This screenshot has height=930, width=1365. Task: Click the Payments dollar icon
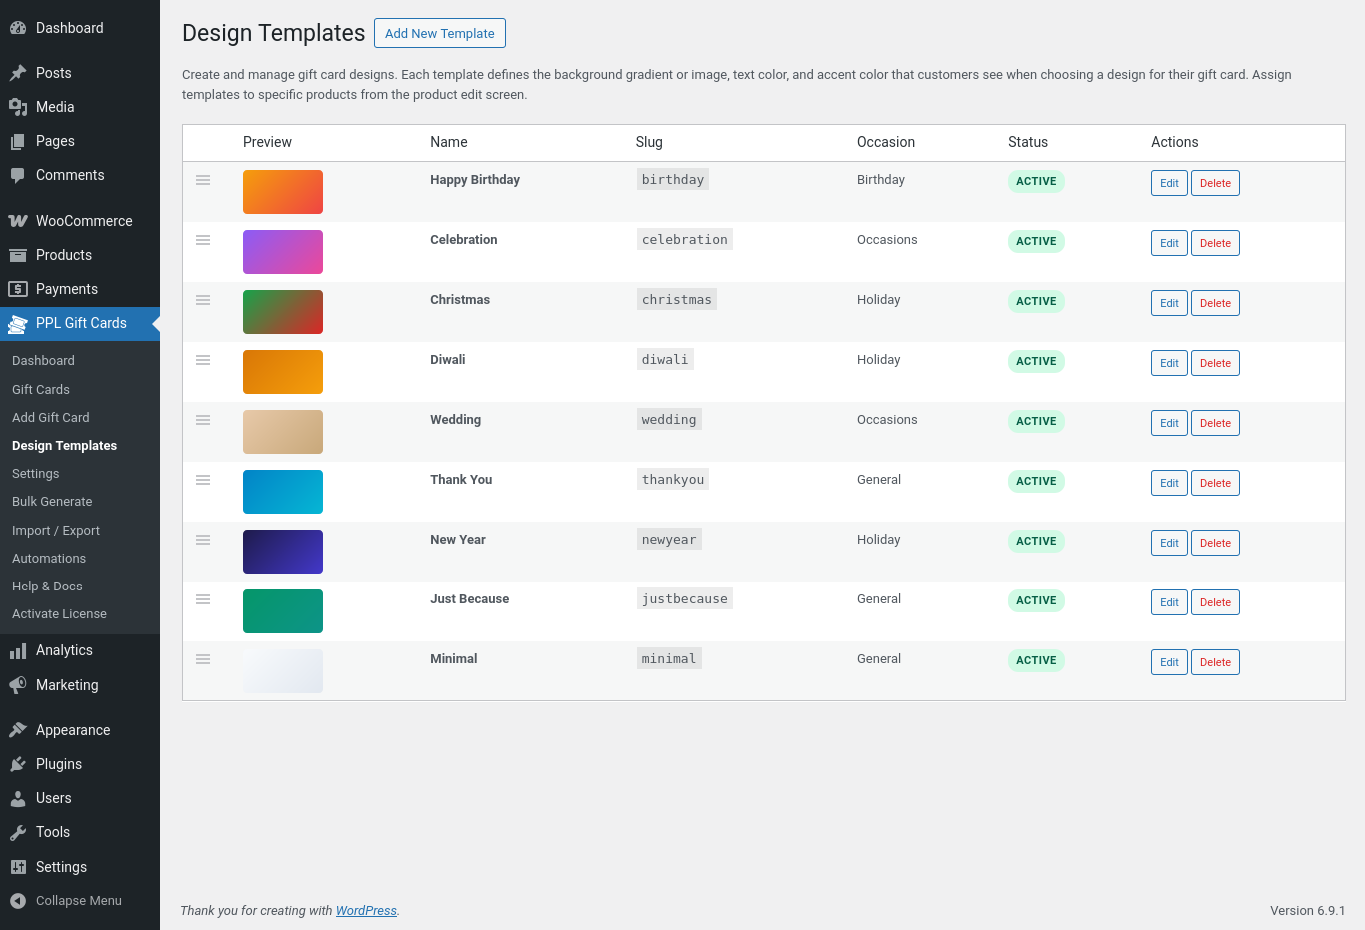click(18, 289)
